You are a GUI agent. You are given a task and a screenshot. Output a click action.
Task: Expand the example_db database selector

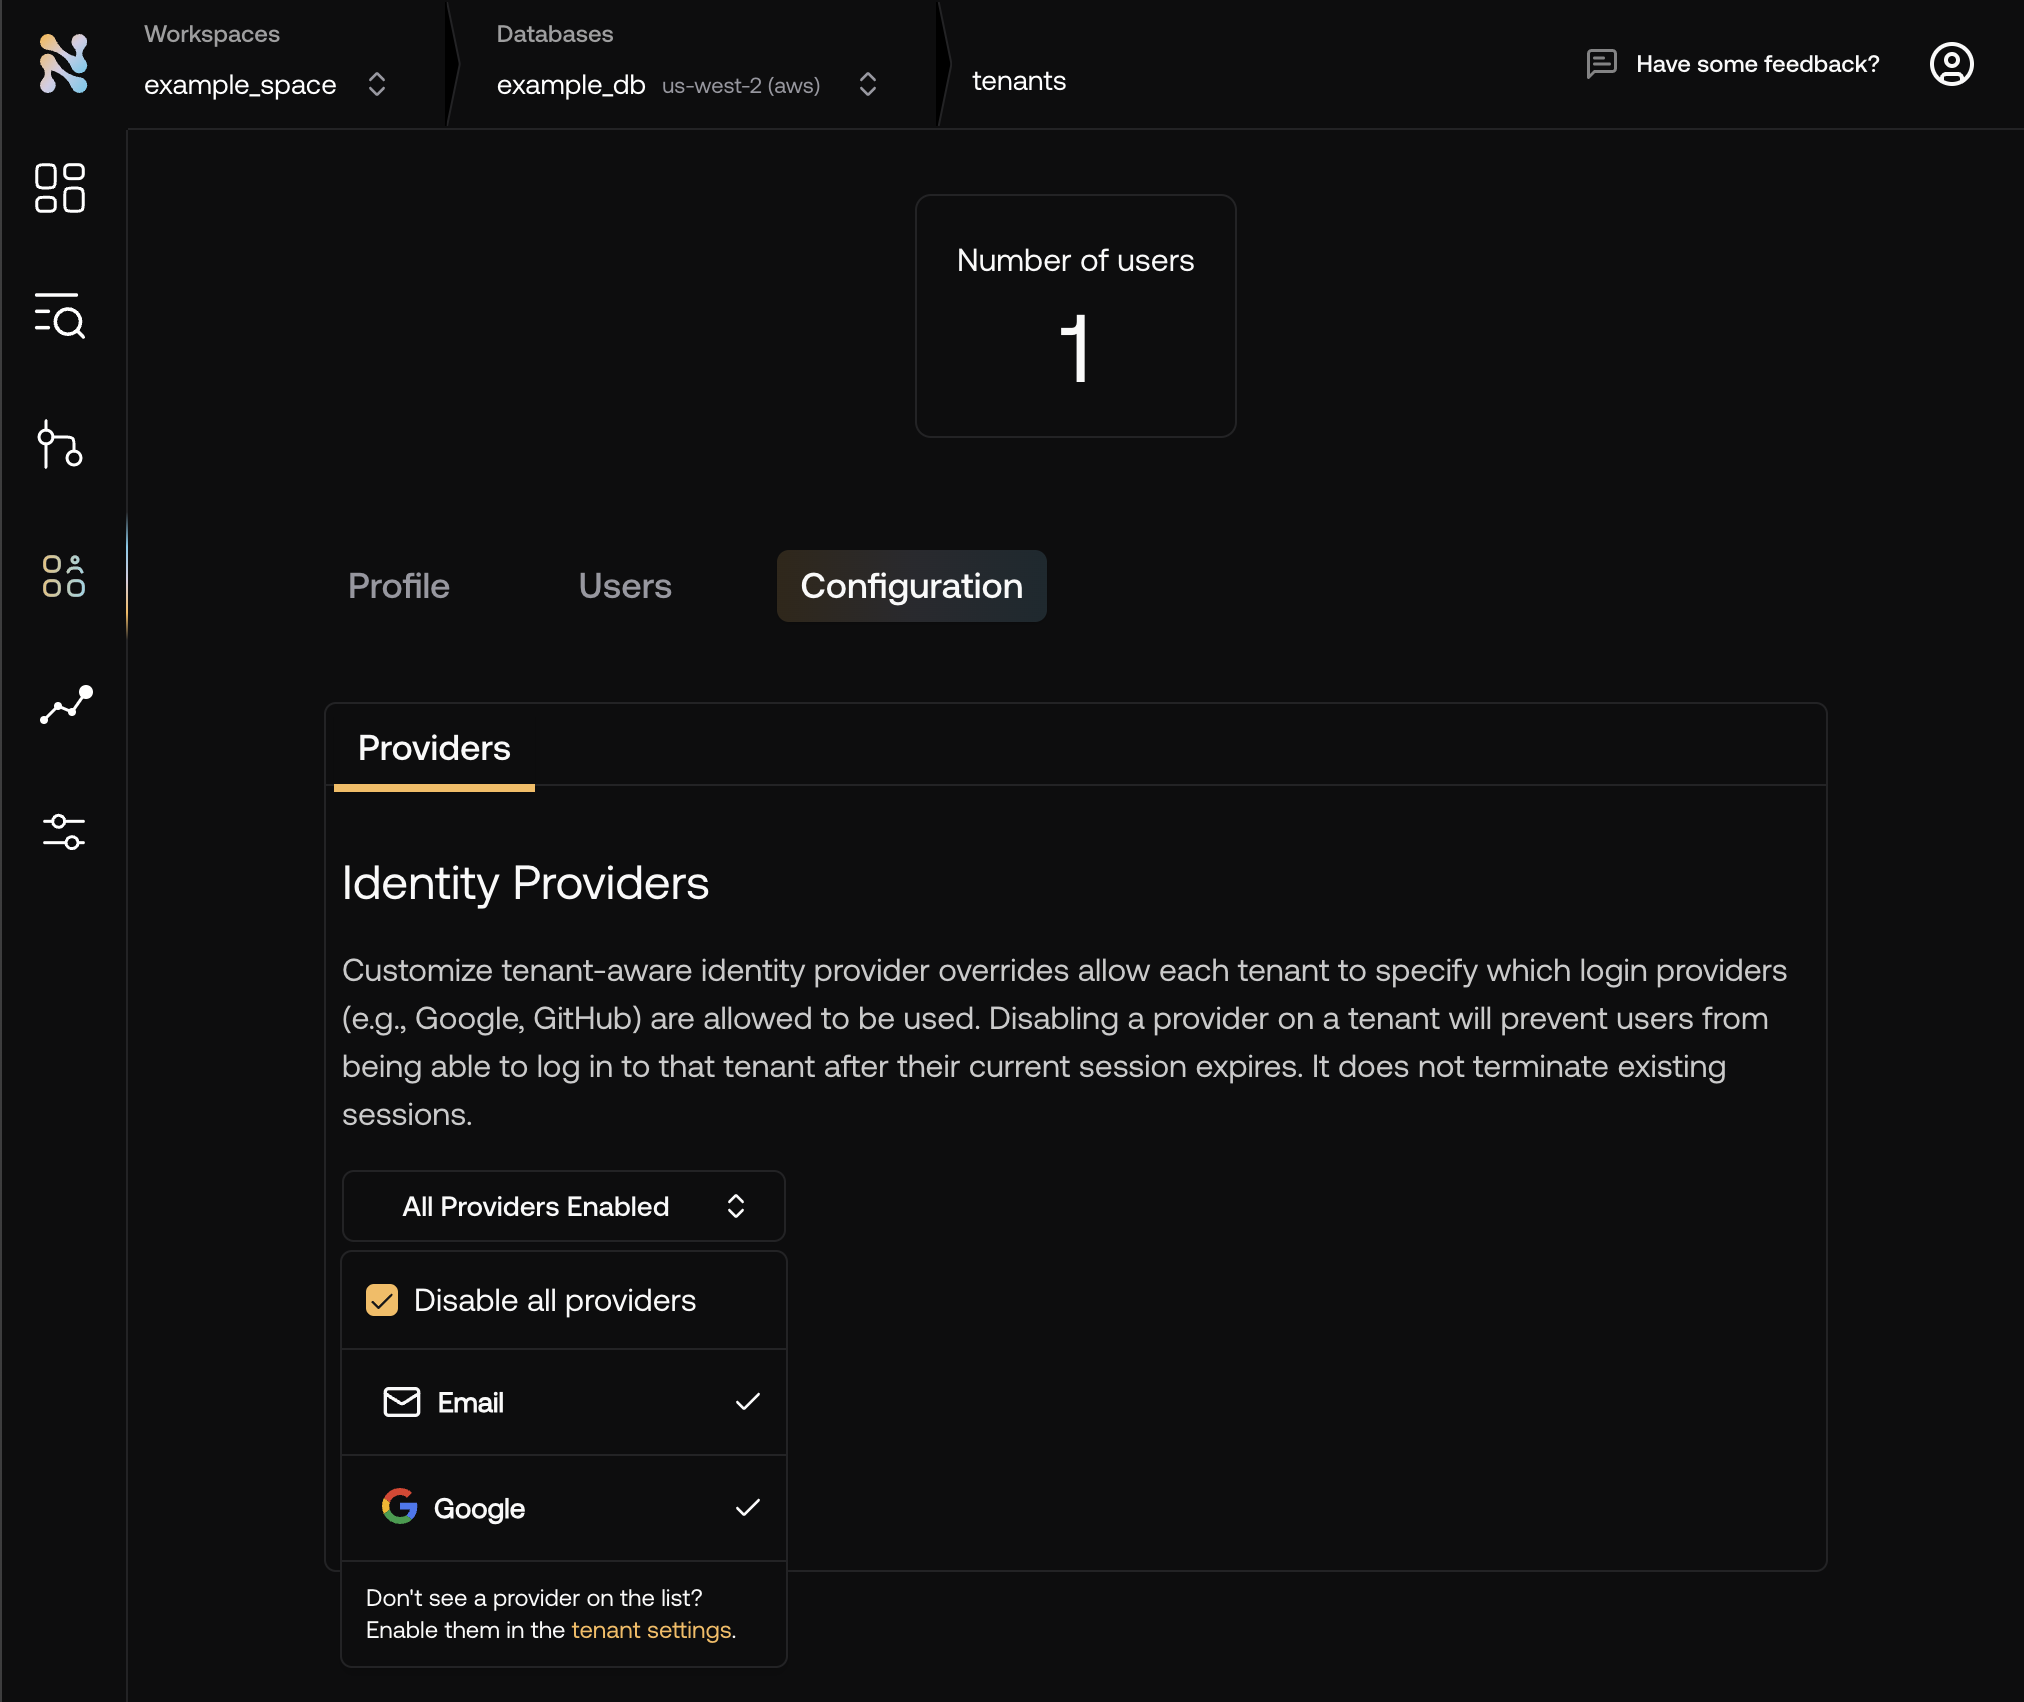[686, 84]
